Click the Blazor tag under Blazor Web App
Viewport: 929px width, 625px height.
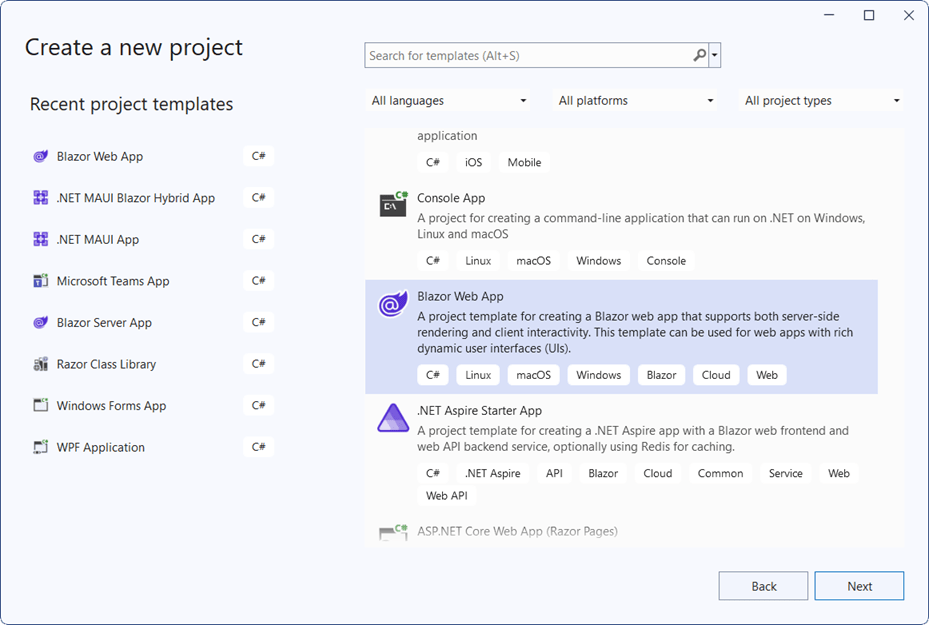click(x=661, y=374)
